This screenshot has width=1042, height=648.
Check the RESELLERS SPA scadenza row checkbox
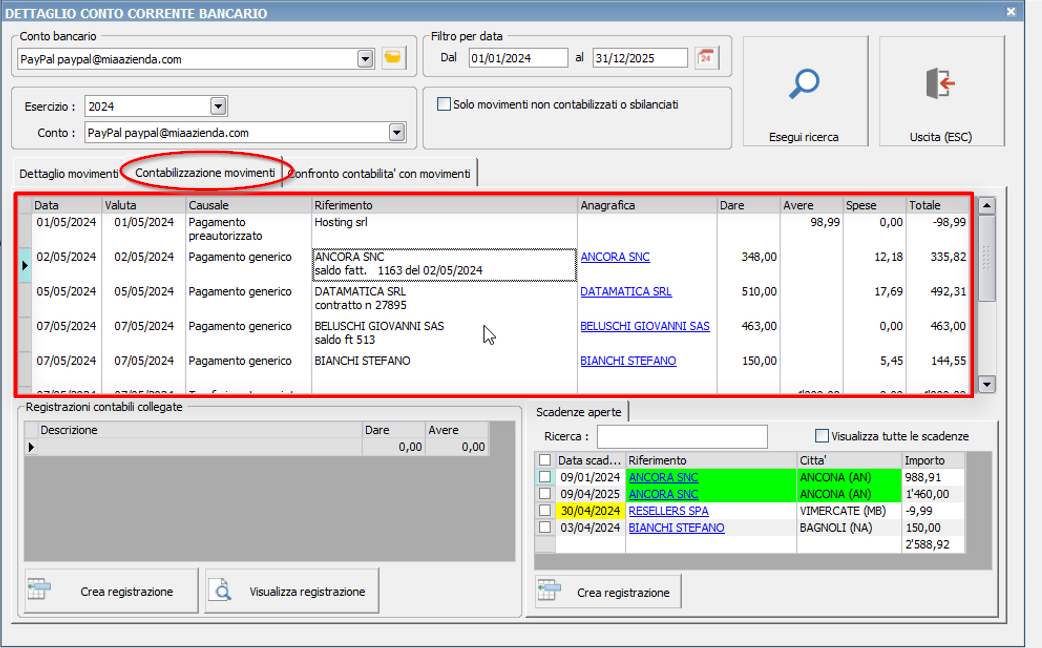pos(545,511)
